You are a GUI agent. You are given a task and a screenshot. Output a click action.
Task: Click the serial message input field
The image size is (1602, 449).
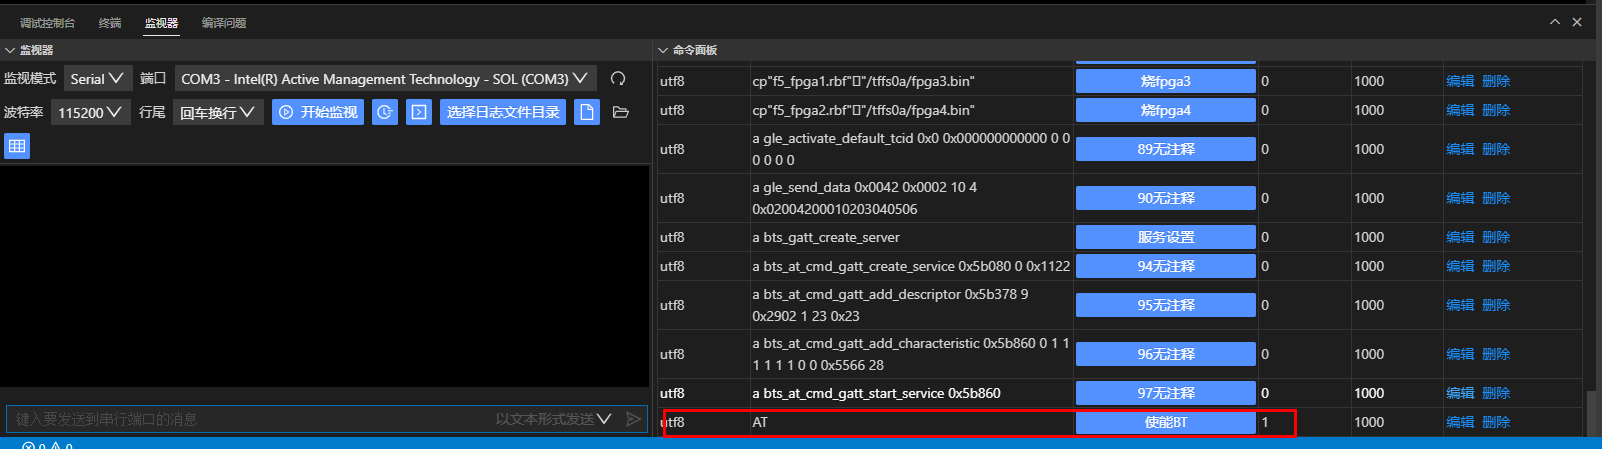[250, 419]
